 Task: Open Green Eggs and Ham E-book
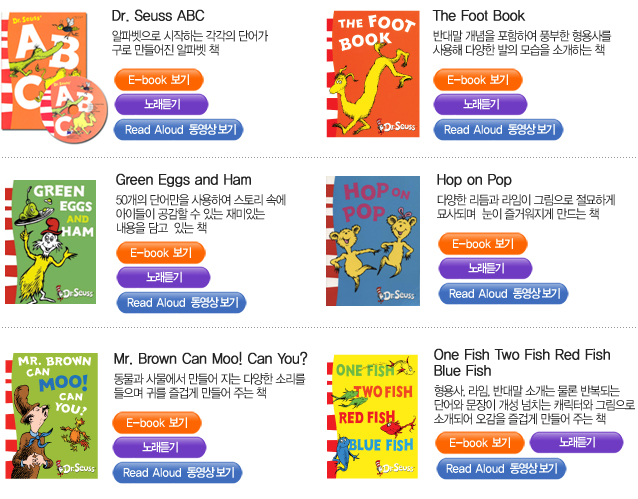pyautogui.click(x=161, y=253)
